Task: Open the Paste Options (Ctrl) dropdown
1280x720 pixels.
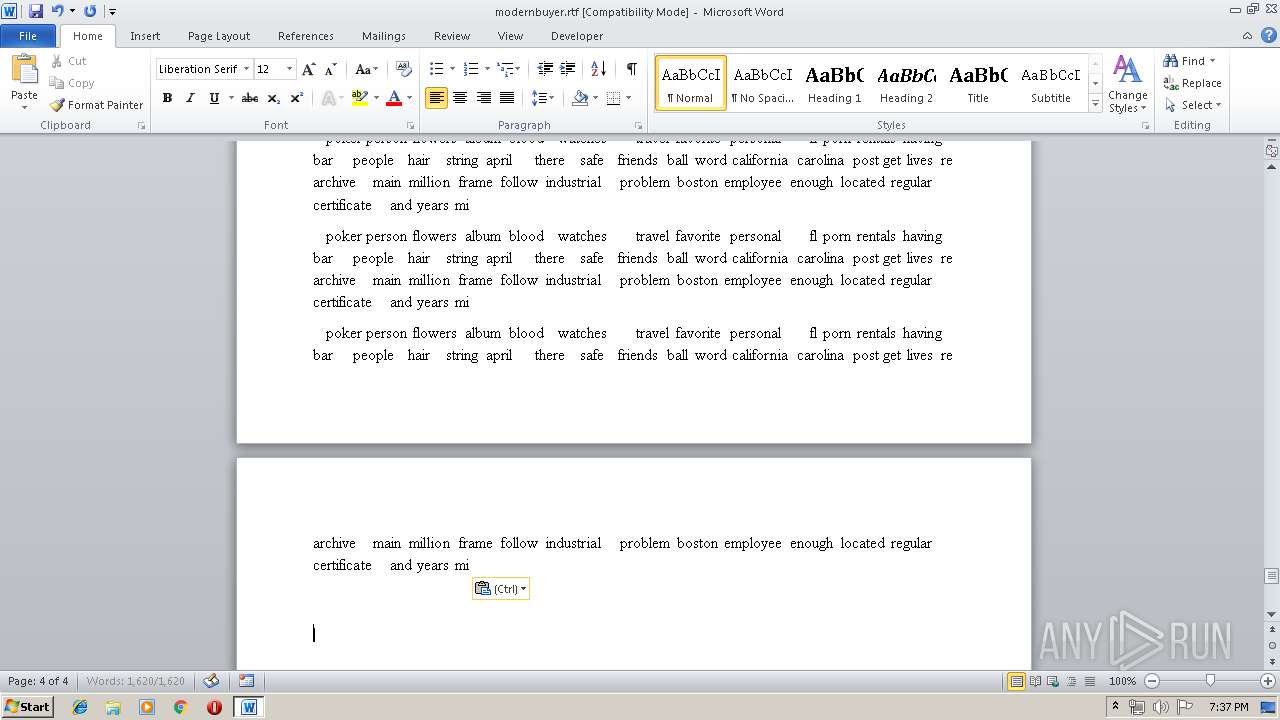Action: (x=501, y=589)
